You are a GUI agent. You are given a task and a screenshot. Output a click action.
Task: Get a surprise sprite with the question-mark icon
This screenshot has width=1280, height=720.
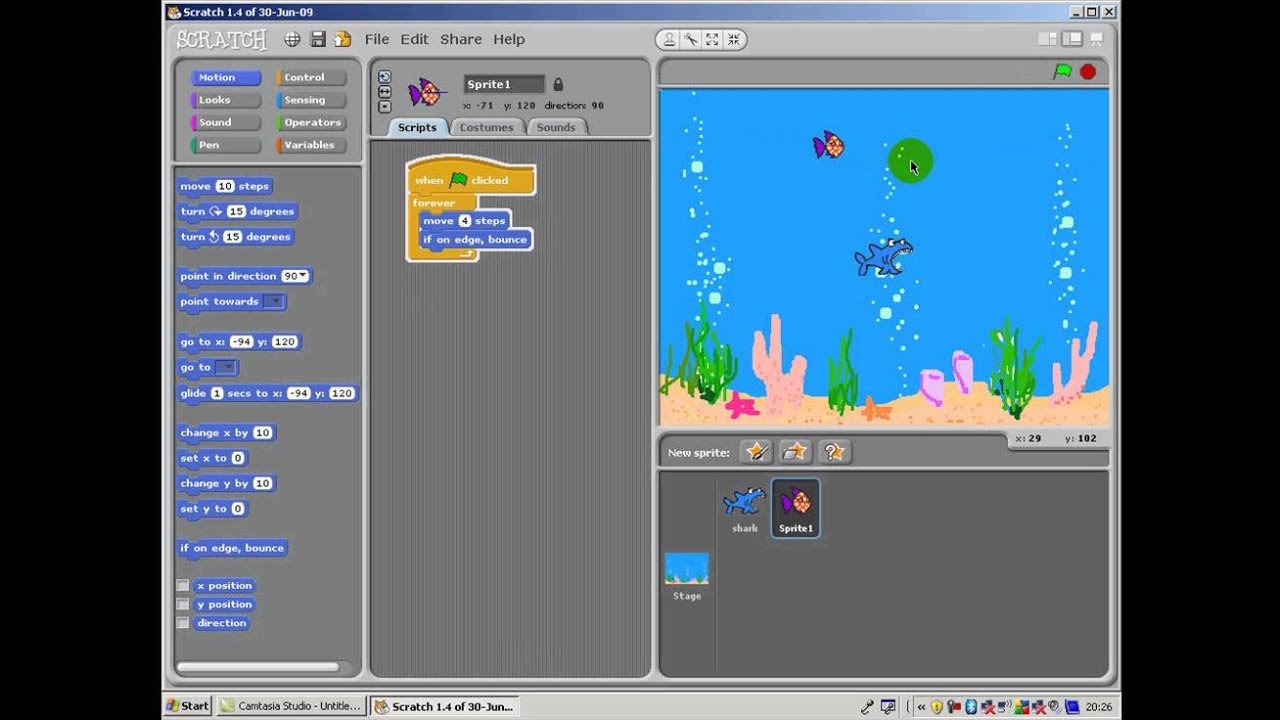[834, 452]
